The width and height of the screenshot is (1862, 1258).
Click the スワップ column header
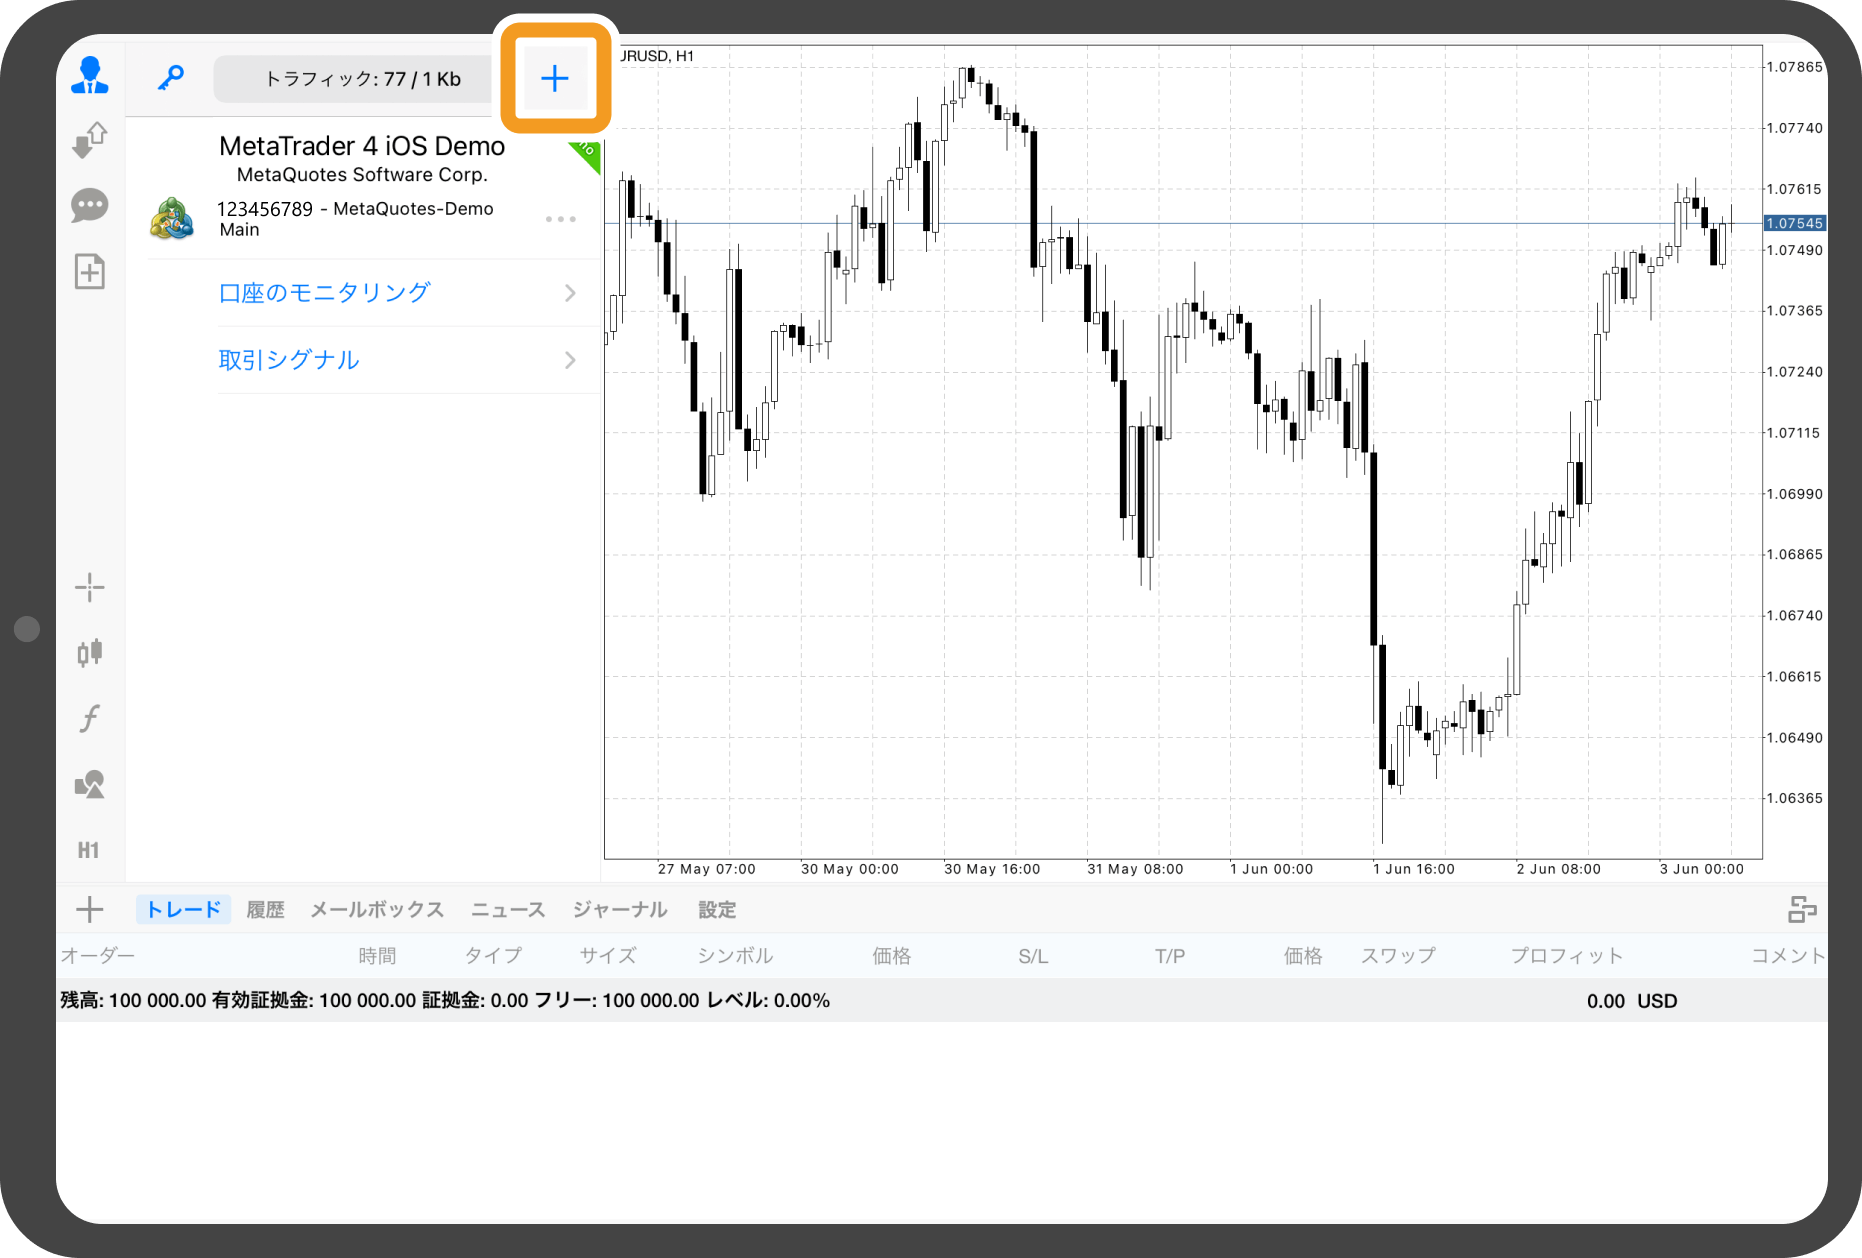[1398, 955]
